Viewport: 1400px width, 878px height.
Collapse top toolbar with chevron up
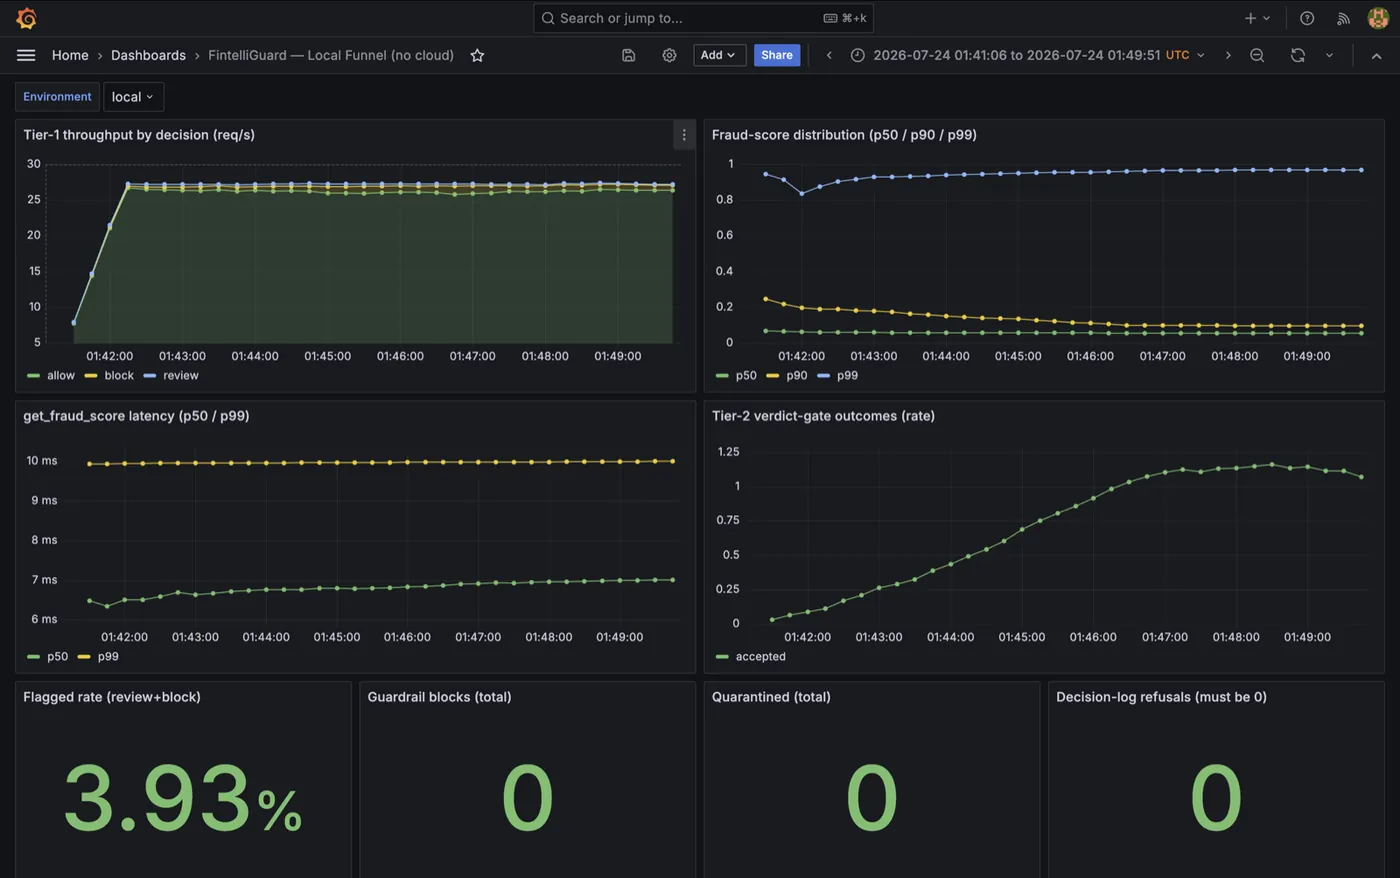click(1376, 56)
